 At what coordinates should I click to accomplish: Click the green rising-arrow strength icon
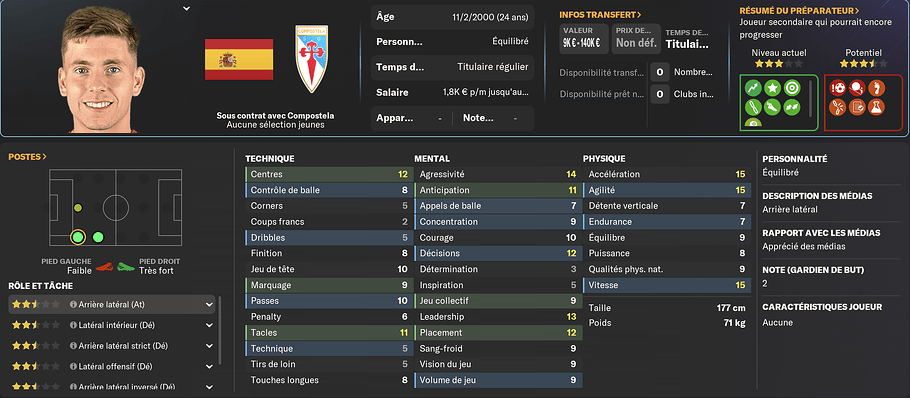coord(753,88)
